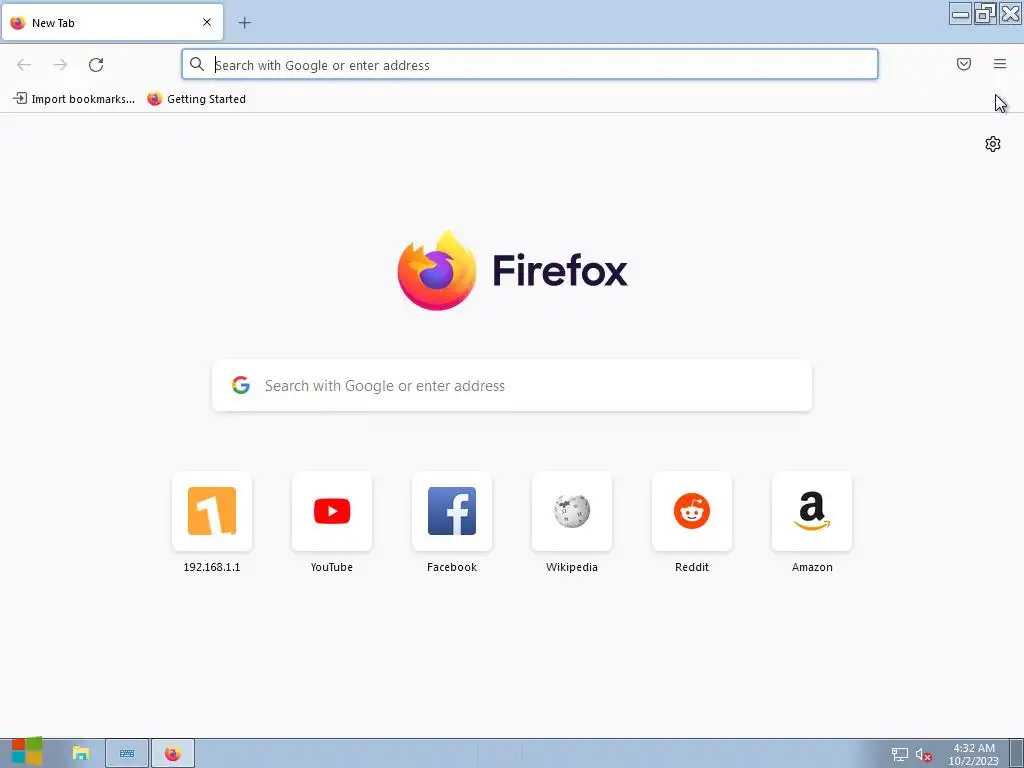1024x768 pixels.
Task: Click the center Google search box
Action: pyautogui.click(x=512, y=385)
